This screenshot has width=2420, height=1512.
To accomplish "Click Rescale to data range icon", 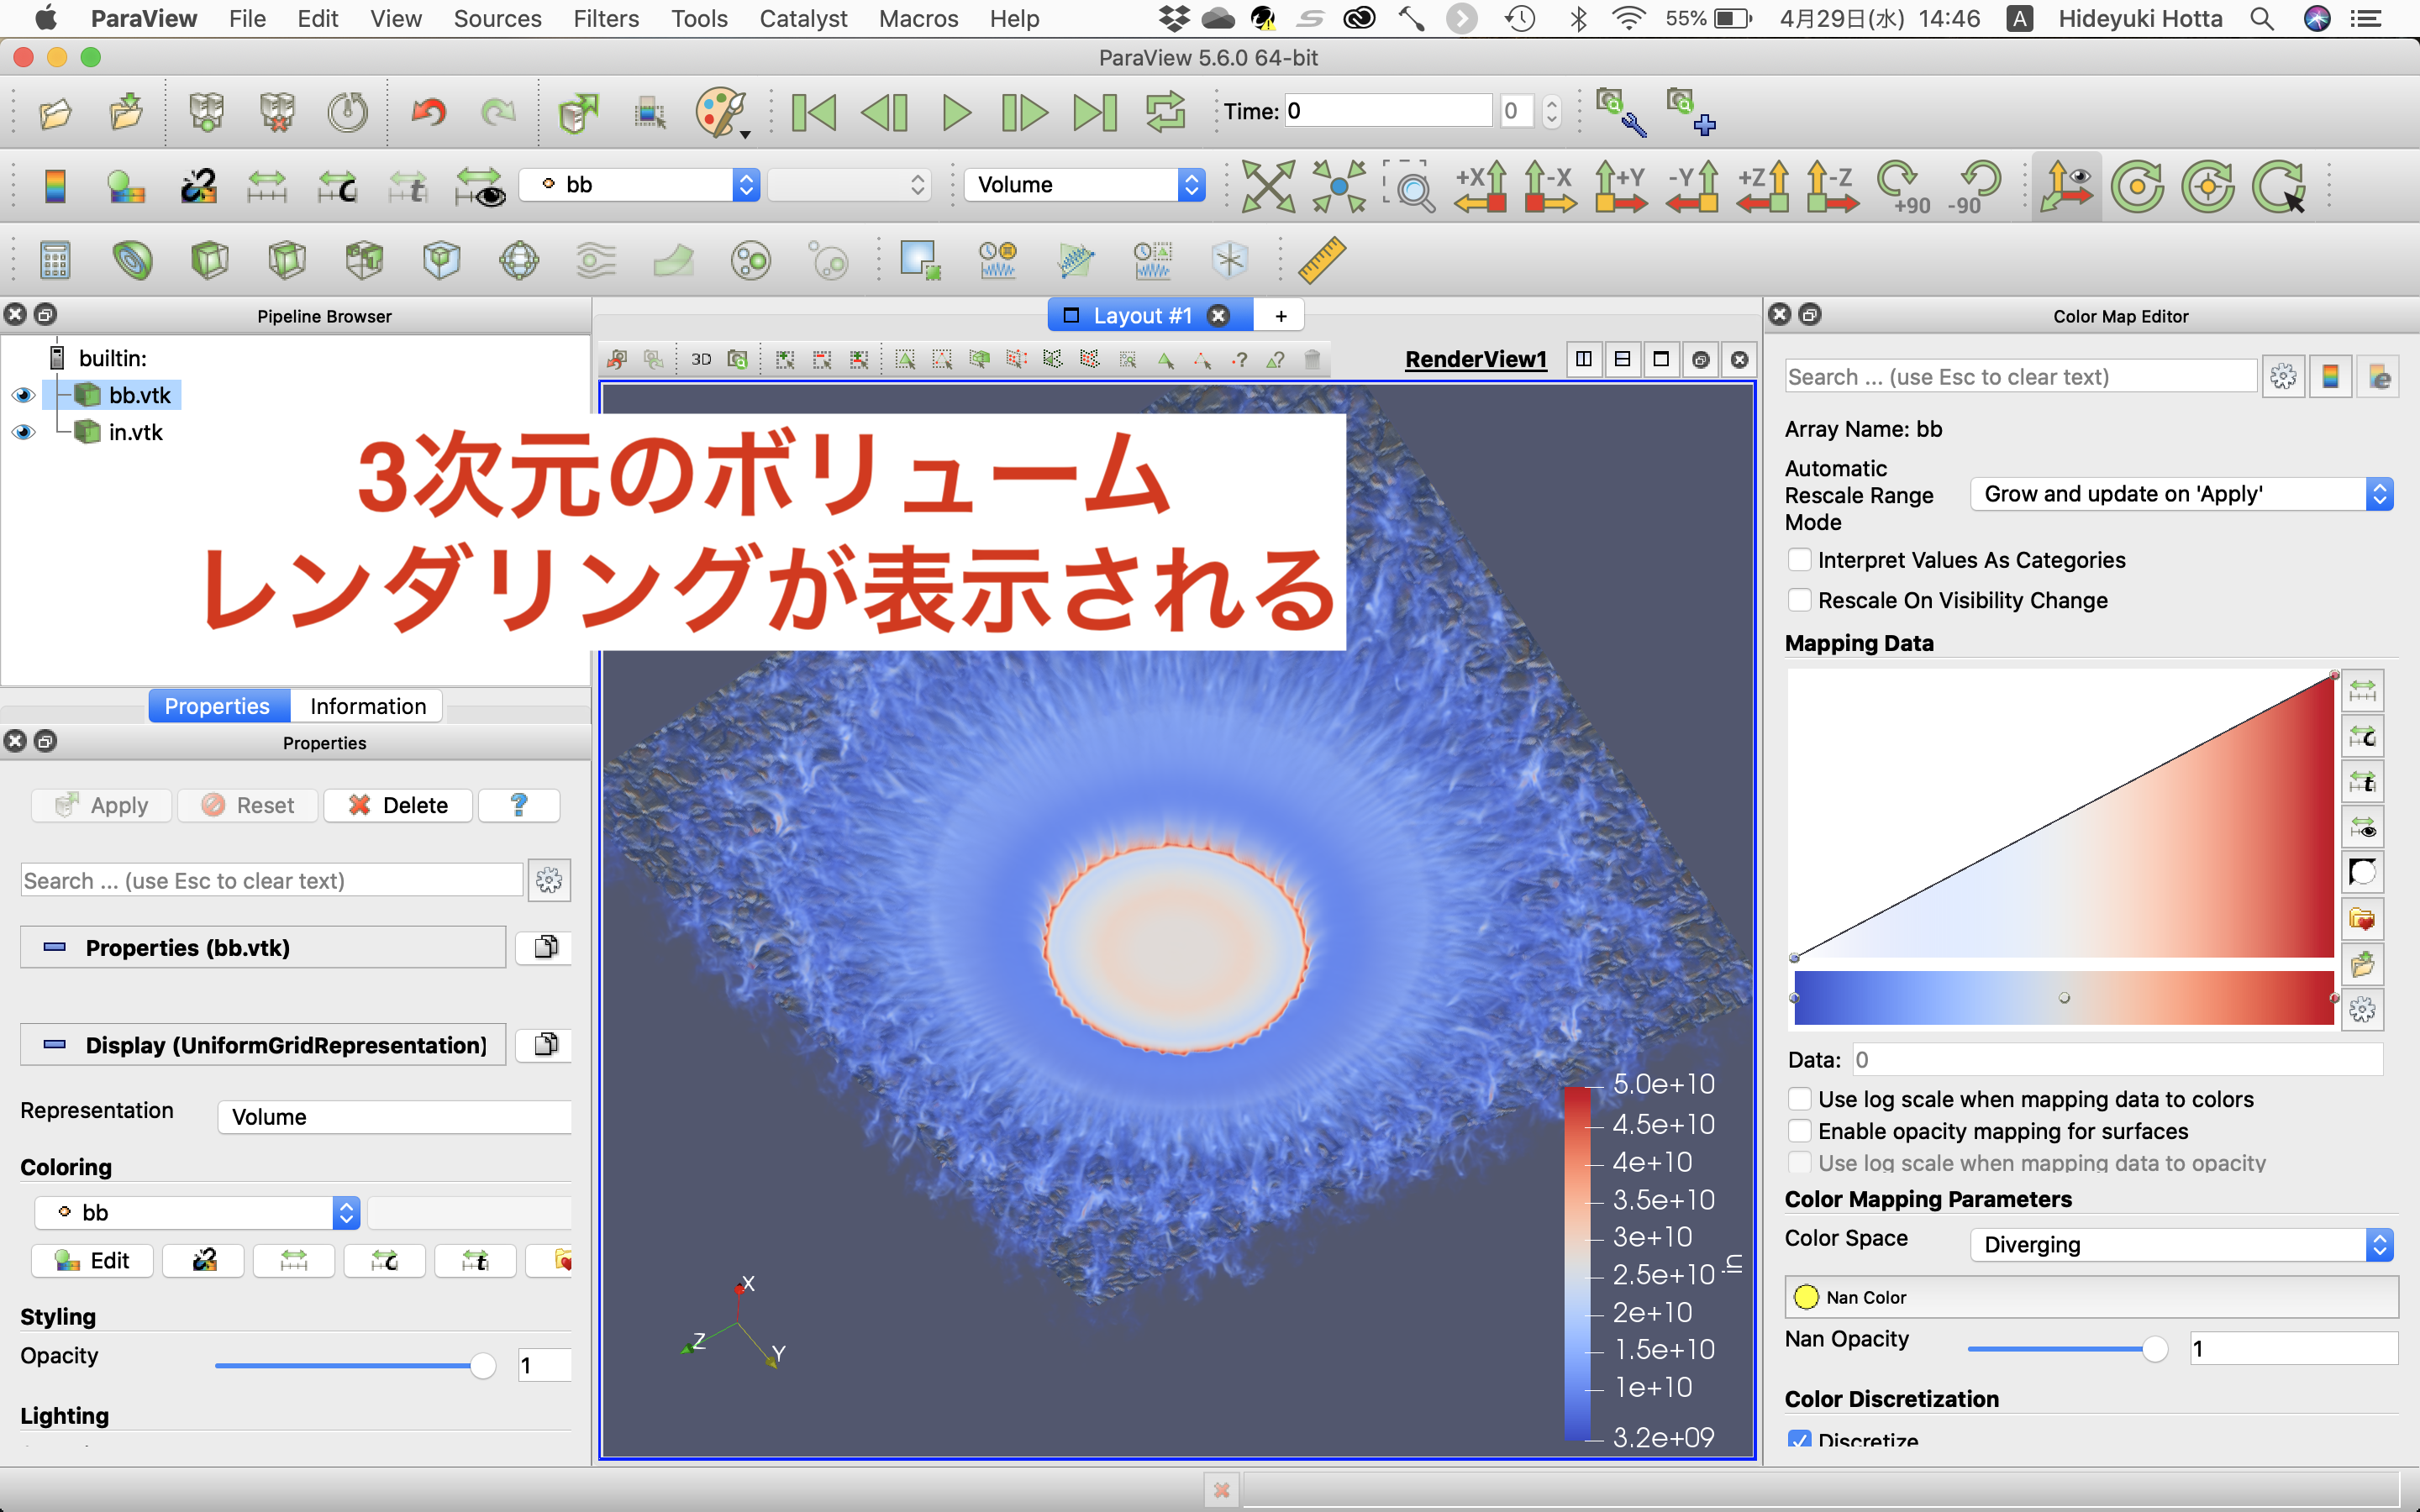I will click(x=267, y=186).
